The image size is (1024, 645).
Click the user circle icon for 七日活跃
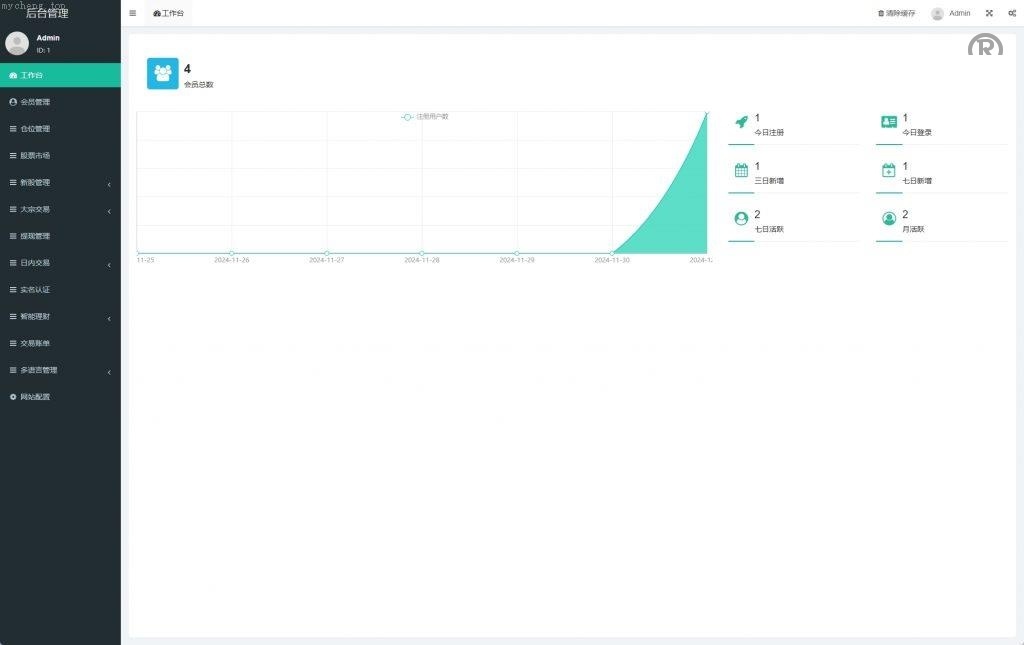pyautogui.click(x=741, y=218)
